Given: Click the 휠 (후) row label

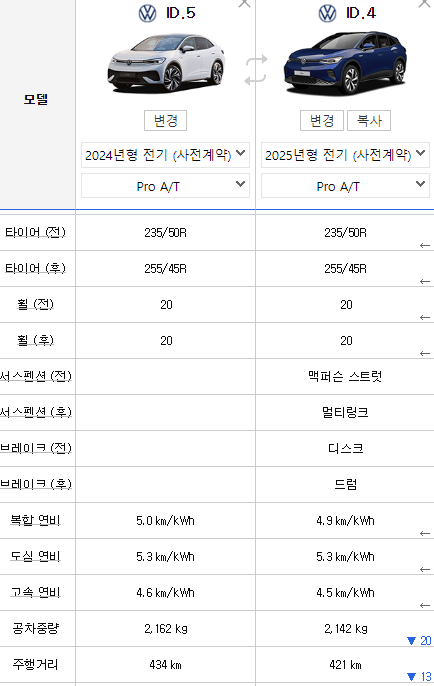Looking at the screenshot, I should [35, 340].
